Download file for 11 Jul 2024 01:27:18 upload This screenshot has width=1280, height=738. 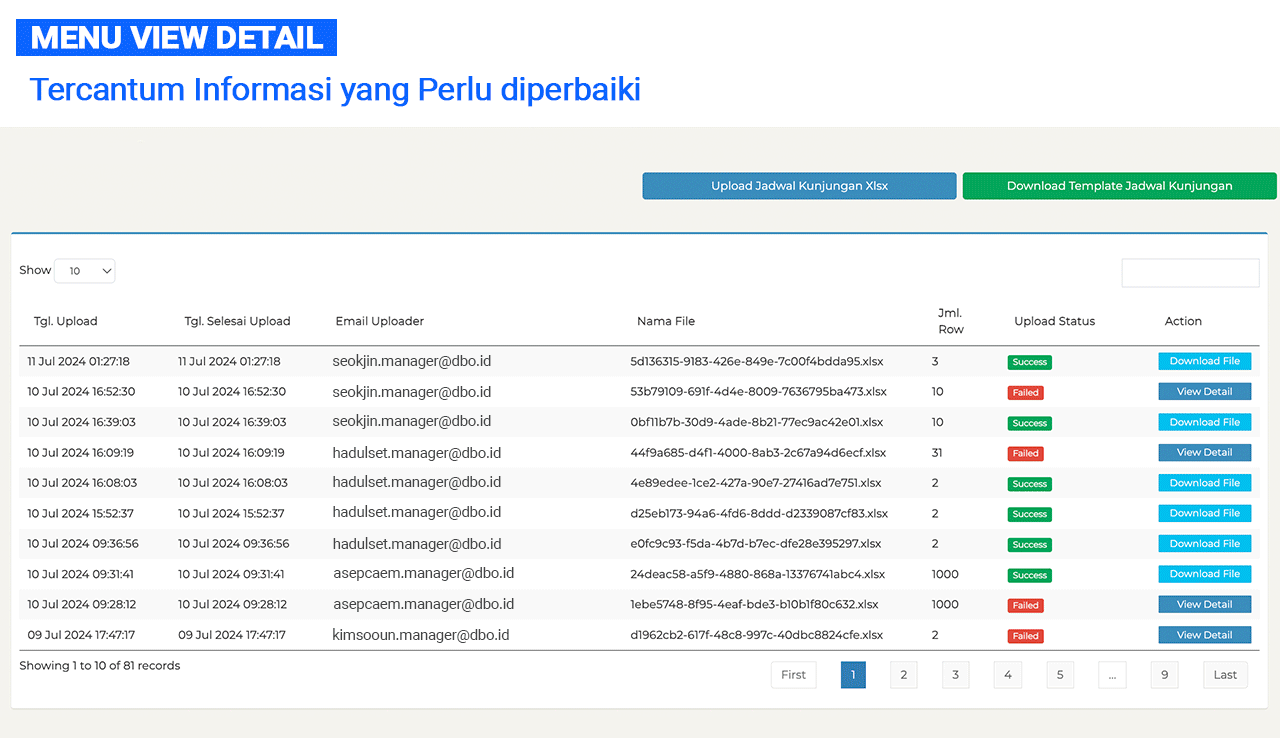pyautogui.click(x=1204, y=361)
